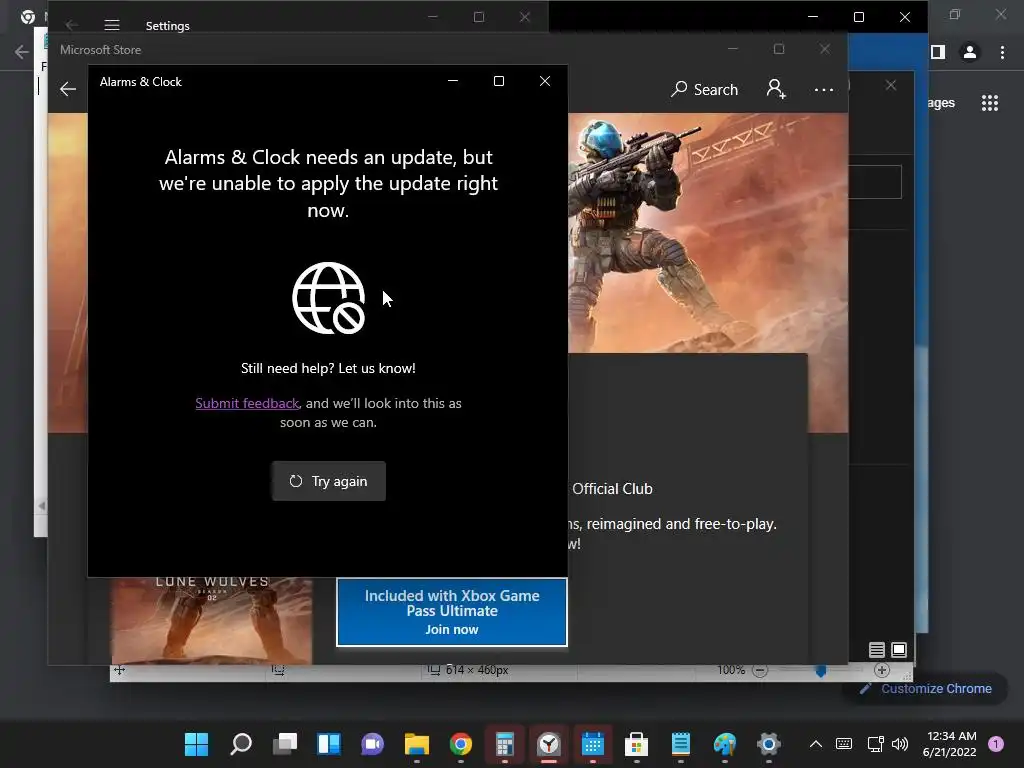Open Chrome profile avatar
Image resolution: width=1024 pixels, height=768 pixels.
tap(970, 52)
